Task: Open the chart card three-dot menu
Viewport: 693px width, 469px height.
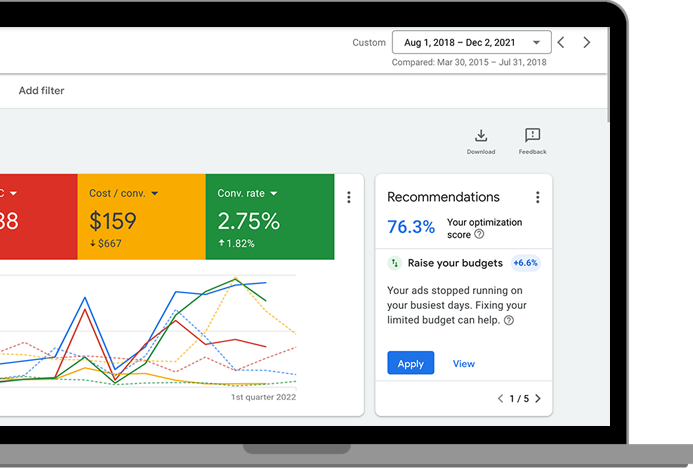Action: tap(348, 198)
